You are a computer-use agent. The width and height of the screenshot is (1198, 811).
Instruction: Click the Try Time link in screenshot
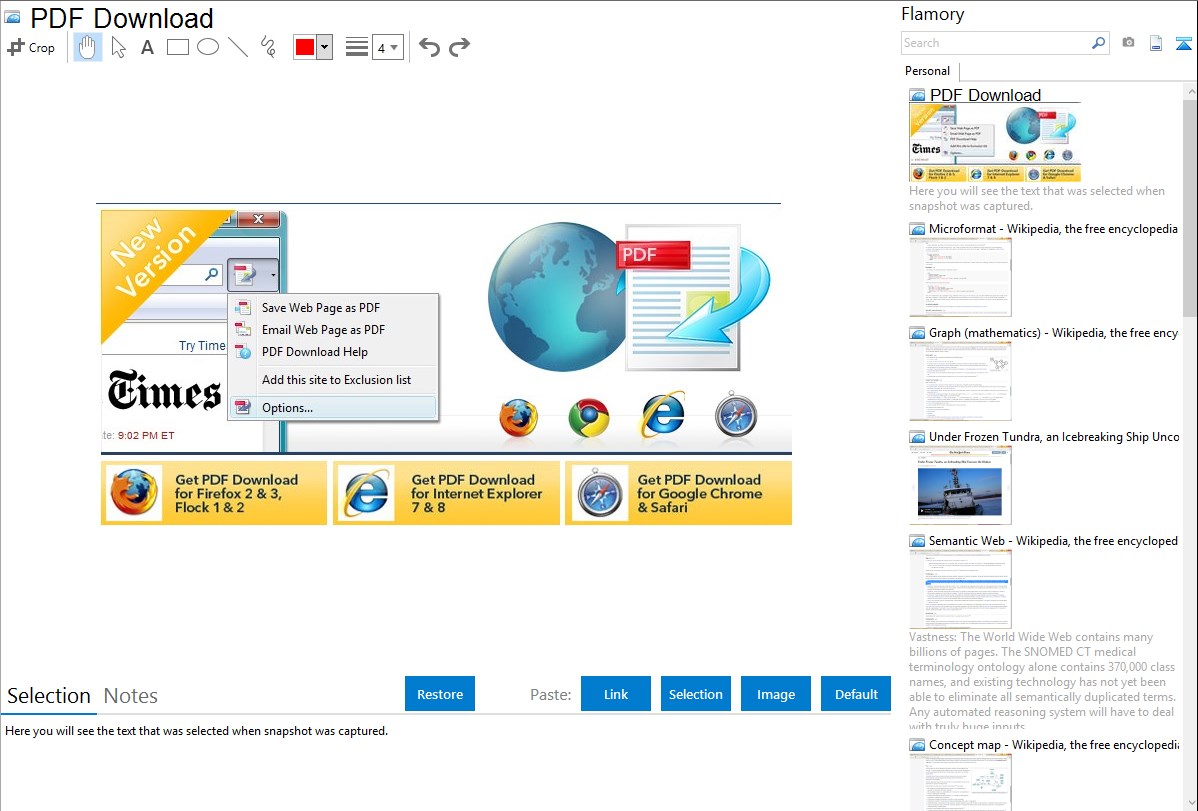pyautogui.click(x=202, y=345)
